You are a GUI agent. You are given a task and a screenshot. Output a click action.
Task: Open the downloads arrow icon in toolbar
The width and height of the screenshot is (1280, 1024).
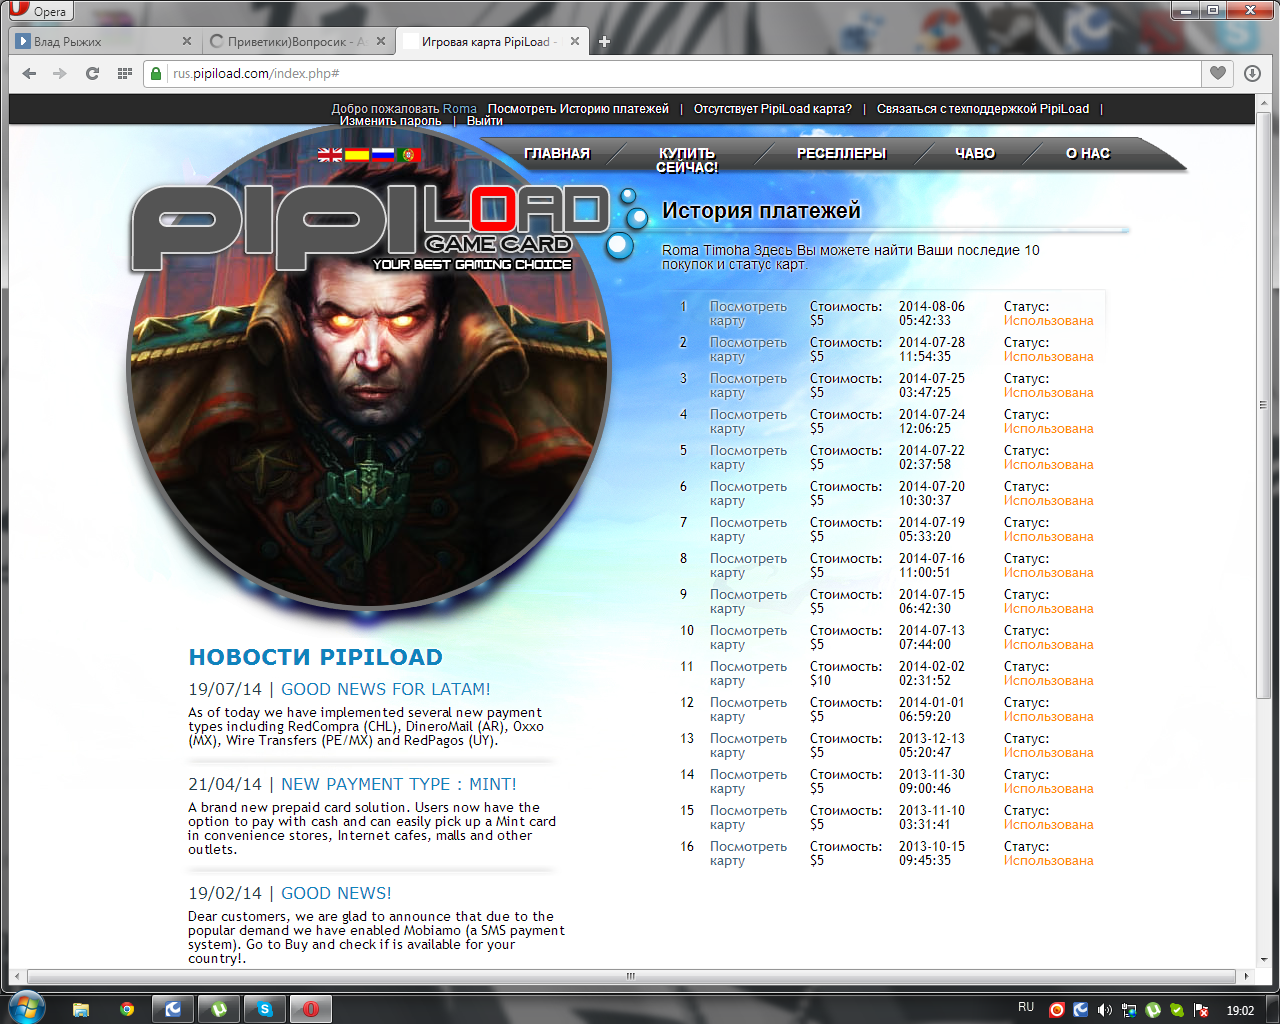(1252, 73)
